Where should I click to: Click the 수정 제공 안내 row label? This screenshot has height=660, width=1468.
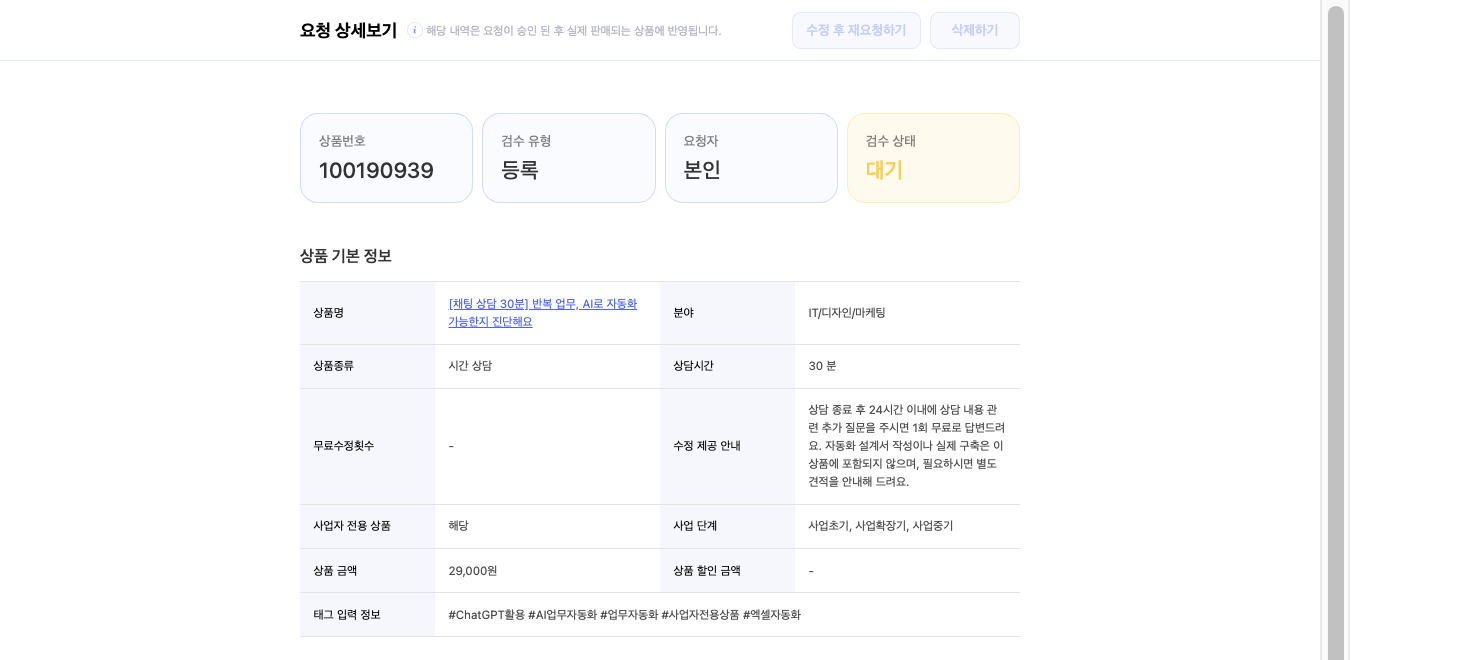pyautogui.click(x=707, y=446)
